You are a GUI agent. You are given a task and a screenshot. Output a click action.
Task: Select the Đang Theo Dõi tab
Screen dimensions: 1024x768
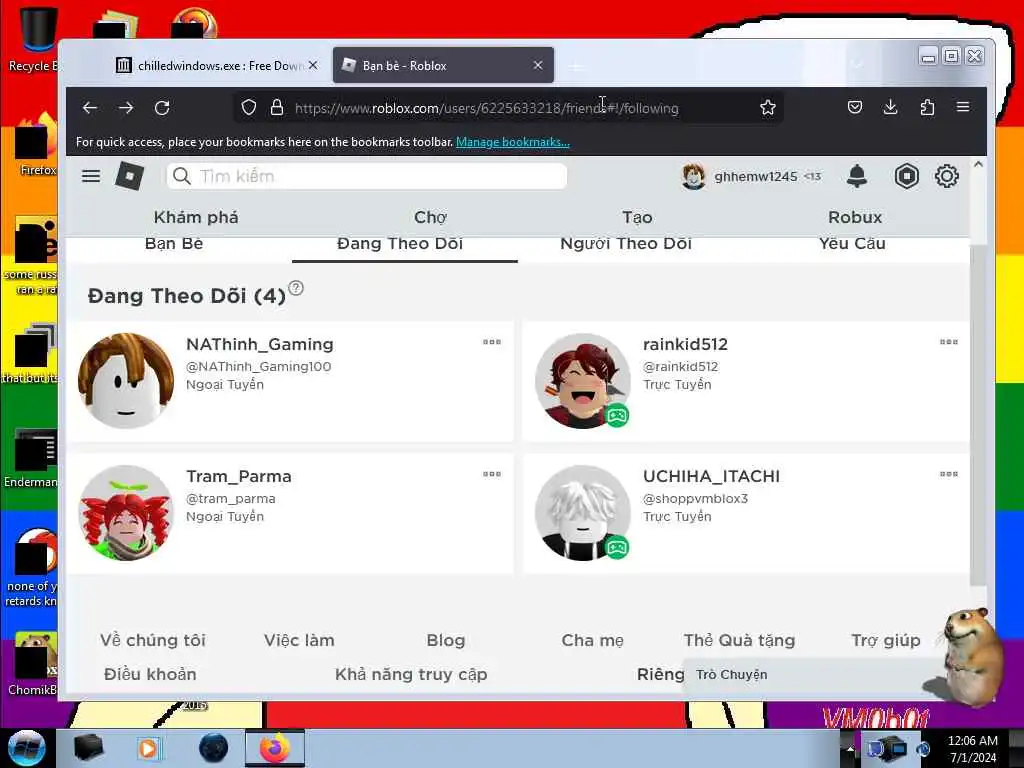[x=400, y=244]
